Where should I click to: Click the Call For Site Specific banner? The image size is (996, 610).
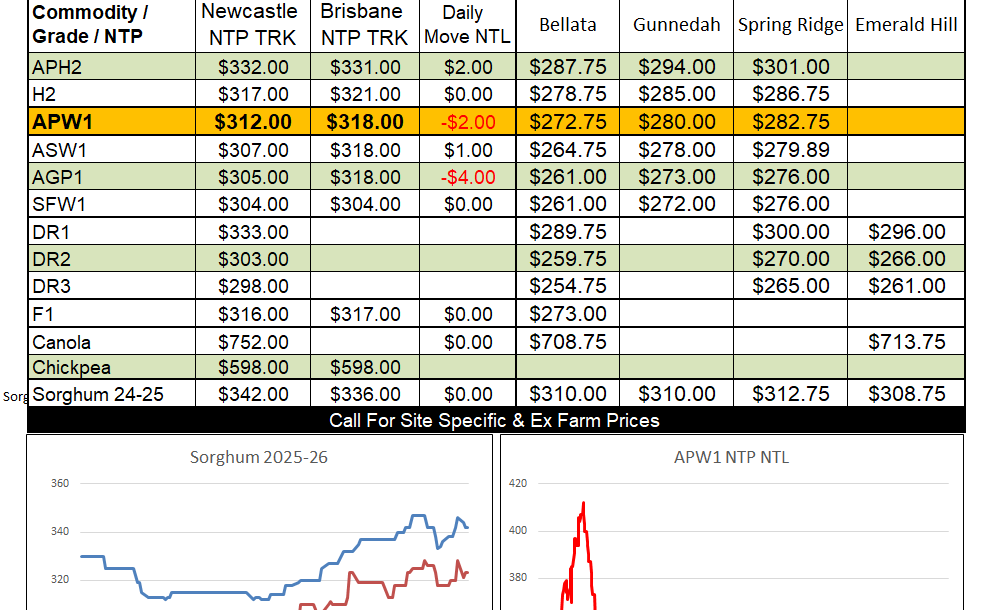494,420
